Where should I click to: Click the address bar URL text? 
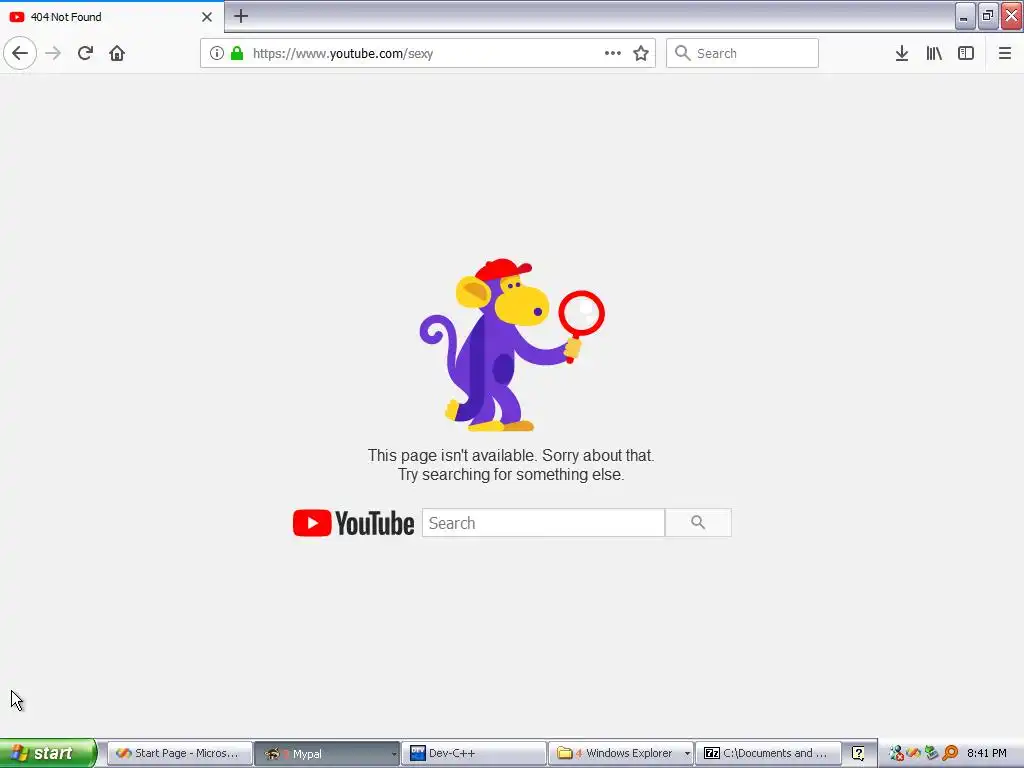343,54
